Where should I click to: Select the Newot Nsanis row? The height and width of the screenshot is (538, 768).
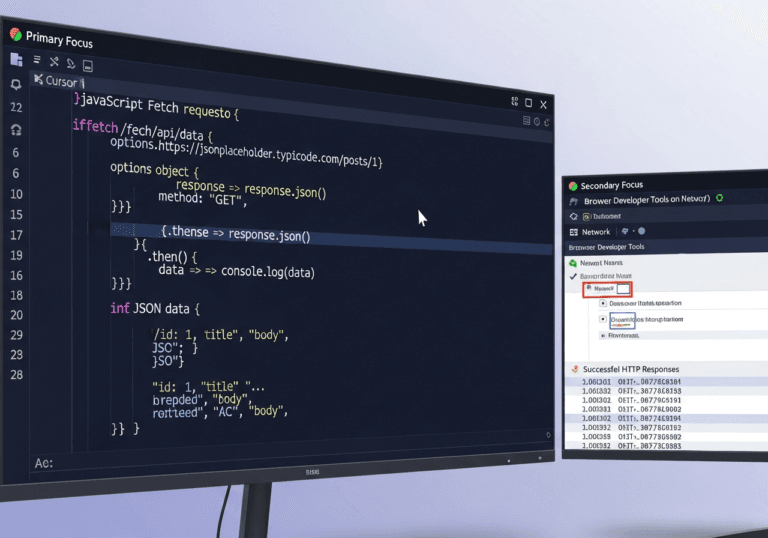[601, 263]
